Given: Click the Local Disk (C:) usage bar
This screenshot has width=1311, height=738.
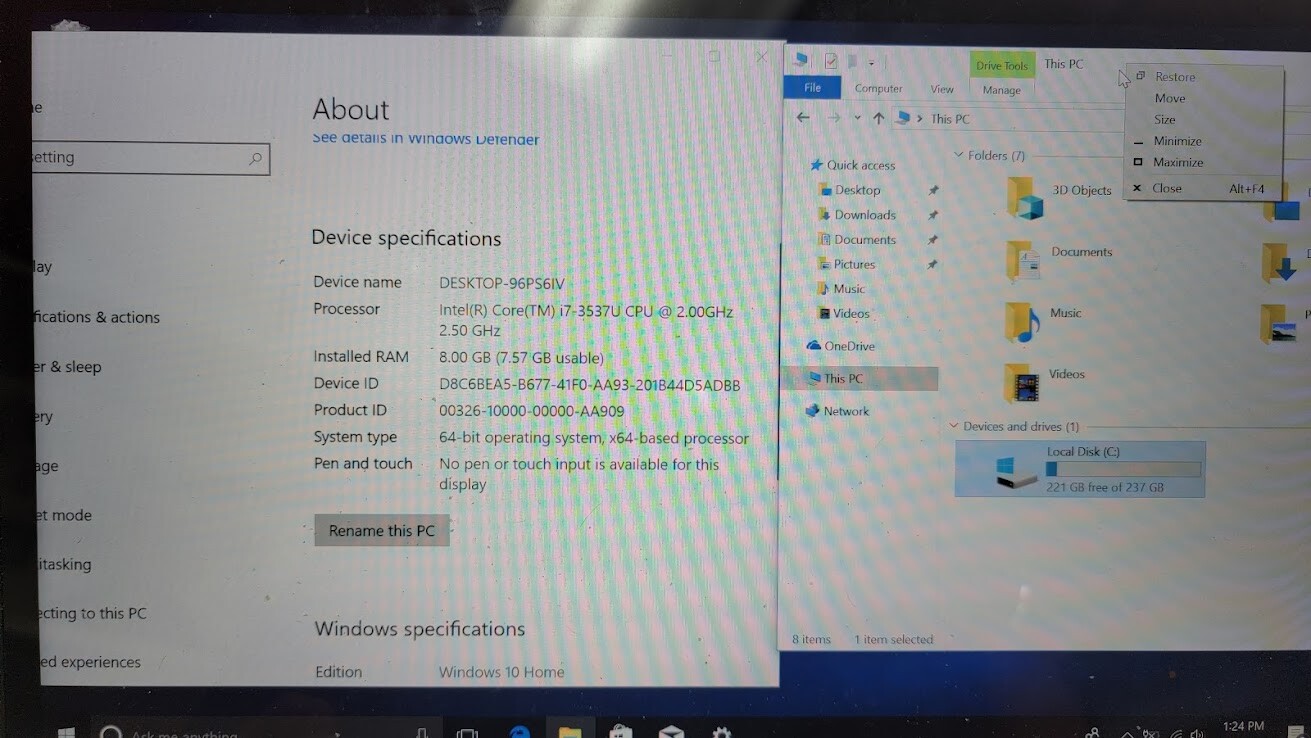Looking at the screenshot, I should 1123,469.
